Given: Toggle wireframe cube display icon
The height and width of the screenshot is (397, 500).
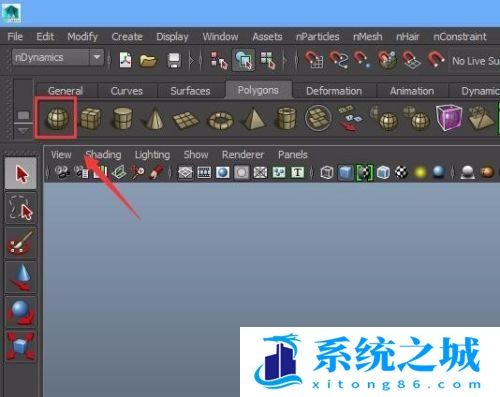Looking at the screenshot, I should [x=327, y=172].
